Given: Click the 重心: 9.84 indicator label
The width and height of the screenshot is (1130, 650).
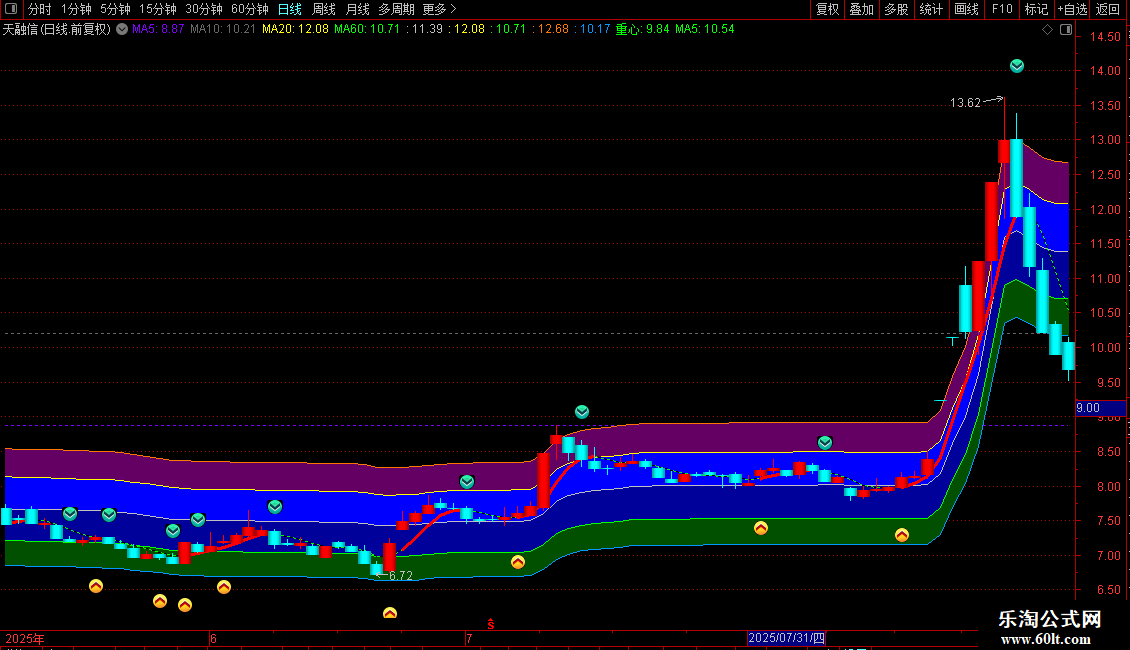Looking at the screenshot, I should (642, 30).
